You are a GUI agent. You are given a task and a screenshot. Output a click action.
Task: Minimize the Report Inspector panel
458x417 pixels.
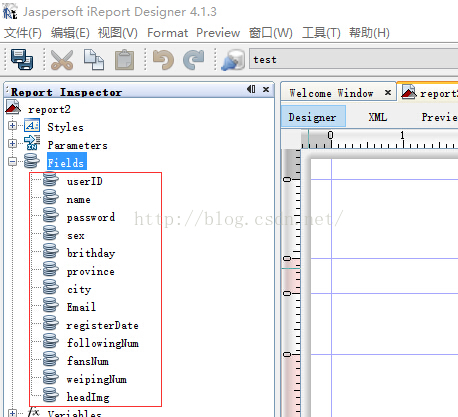[251, 89]
